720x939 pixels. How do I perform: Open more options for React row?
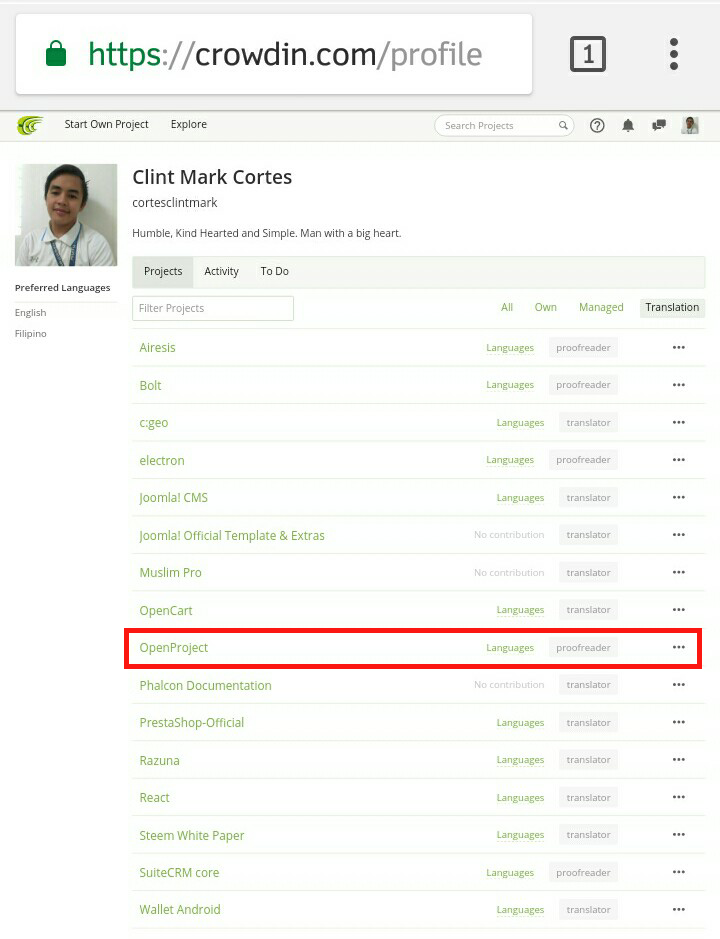point(678,797)
